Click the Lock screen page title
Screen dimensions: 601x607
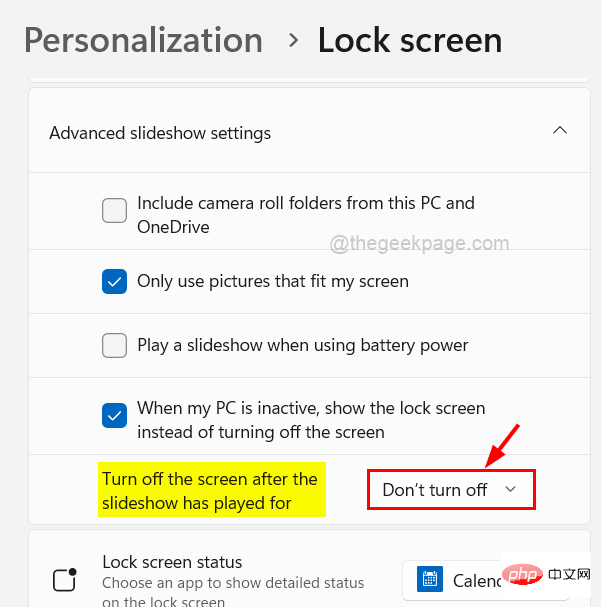tap(410, 40)
